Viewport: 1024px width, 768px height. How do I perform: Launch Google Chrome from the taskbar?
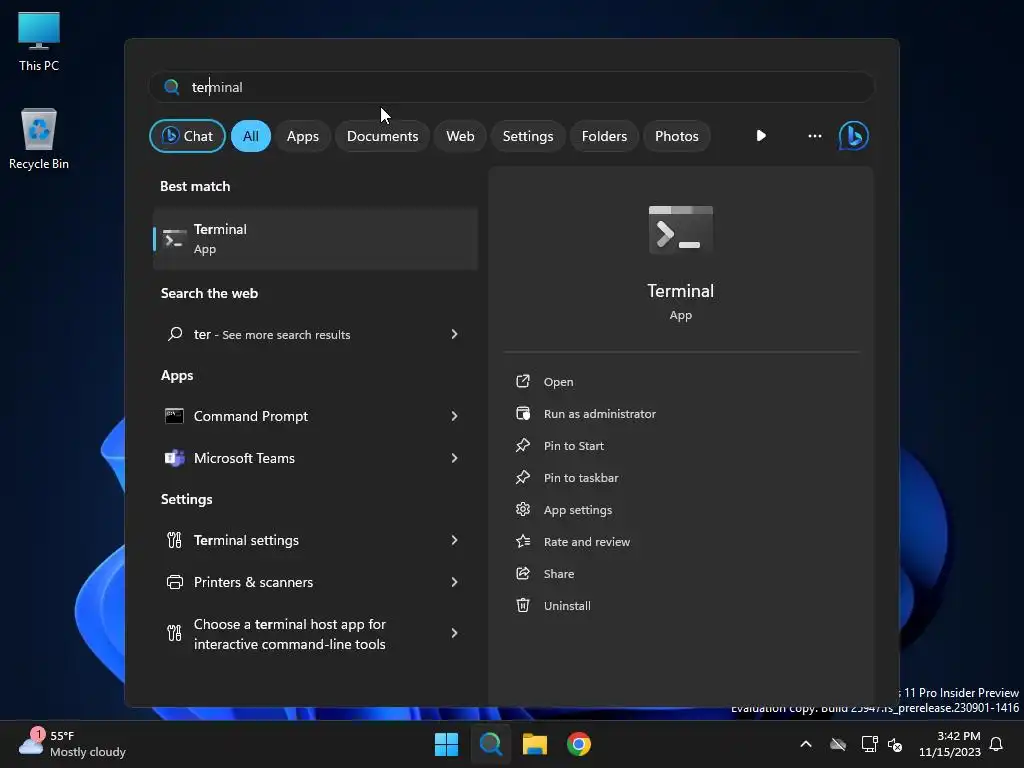point(579,744)
